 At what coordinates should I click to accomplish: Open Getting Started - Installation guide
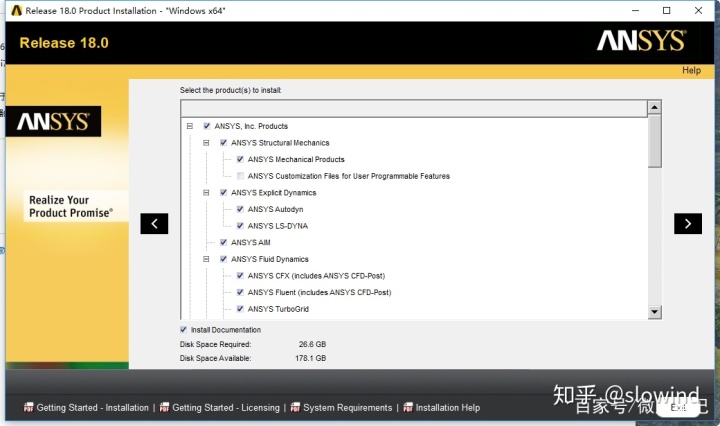point(93,407)
